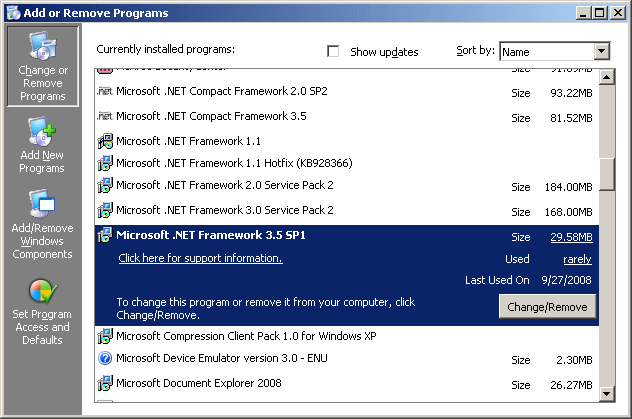Click the Microsoft Device Emulator help-style icon
The image size is (632, 419).
(105, 358)
